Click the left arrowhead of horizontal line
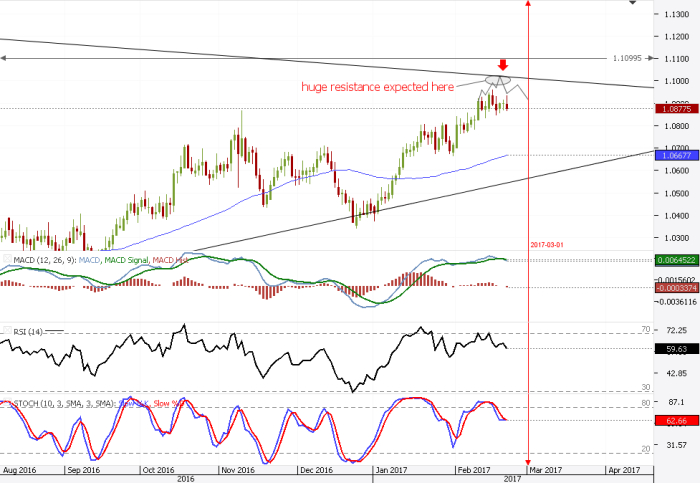This screenshot has width=700, height=483. [4, 58]
